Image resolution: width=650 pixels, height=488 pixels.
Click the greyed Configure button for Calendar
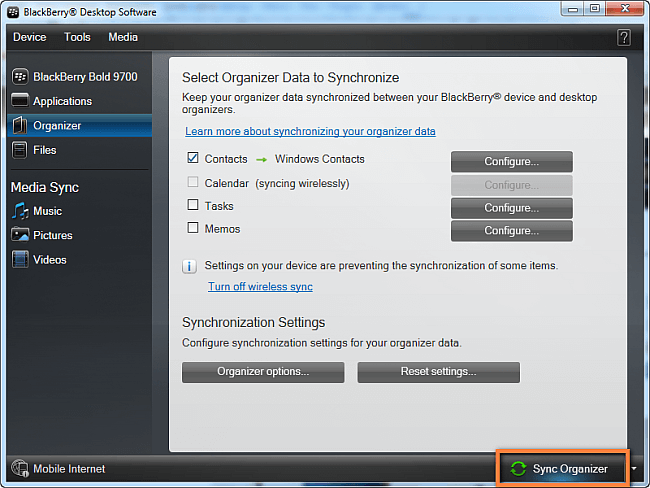coord(512,185)
